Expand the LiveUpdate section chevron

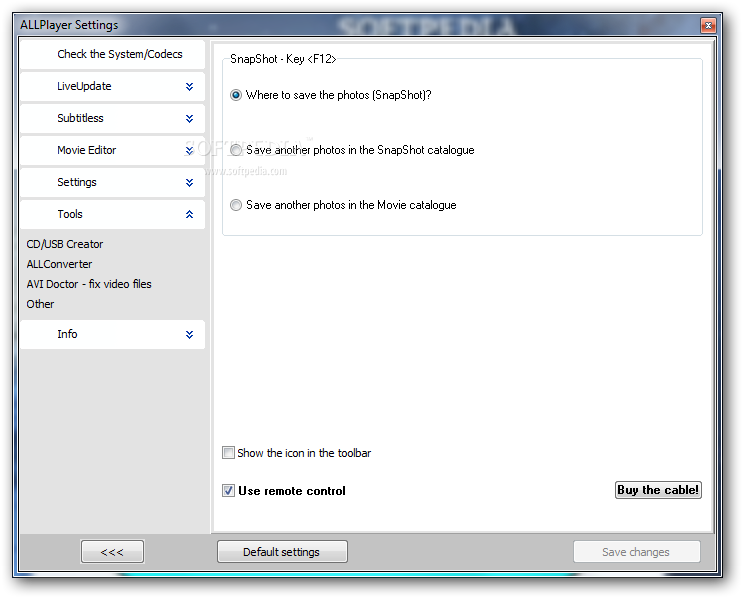190,86
